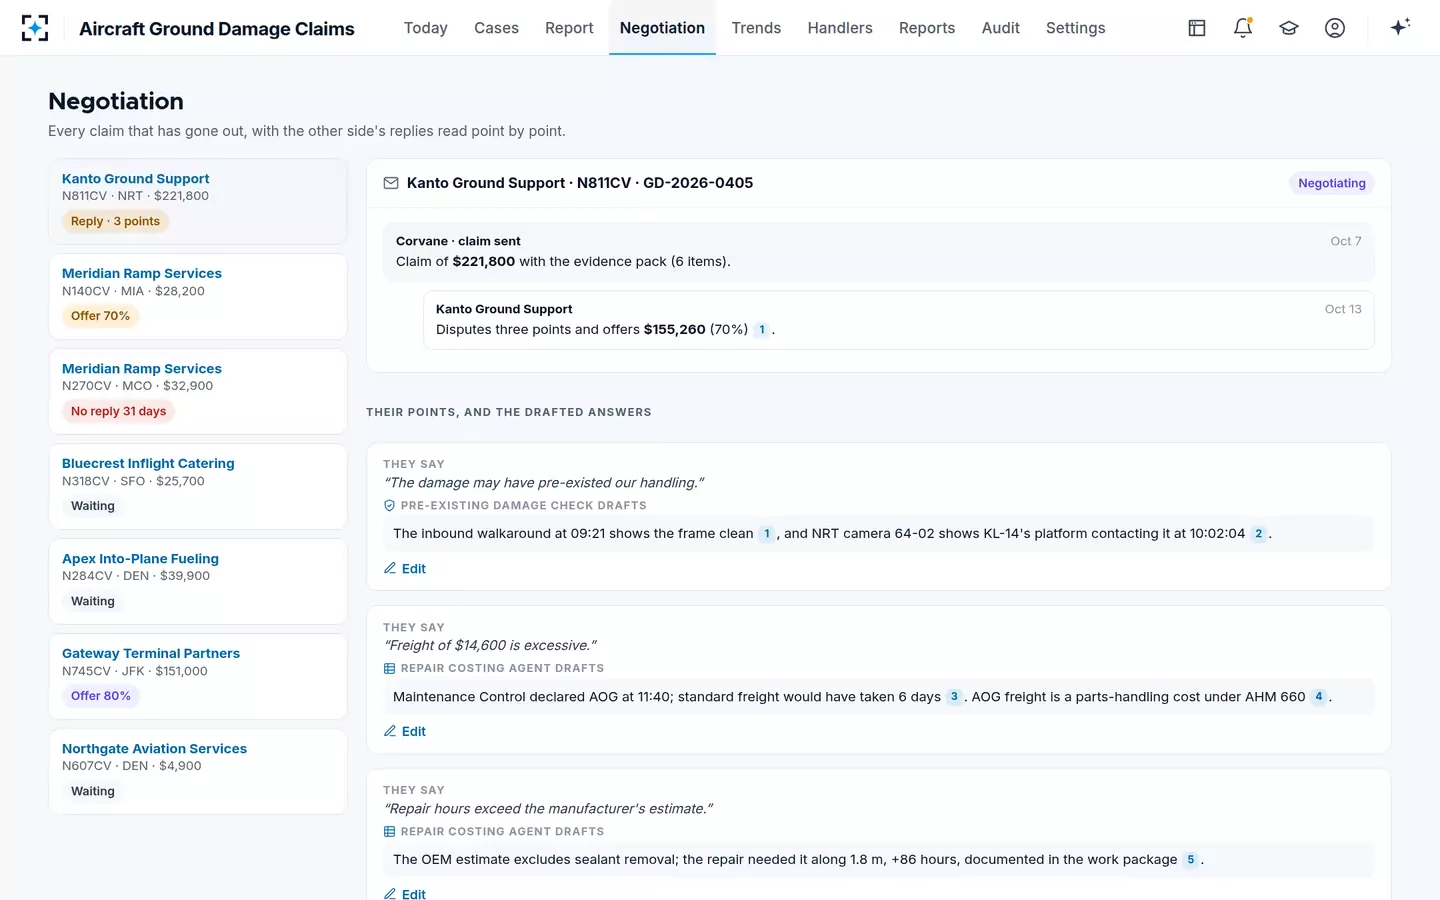Click the 'Reply · 3 points' badge

pos(115,222)
